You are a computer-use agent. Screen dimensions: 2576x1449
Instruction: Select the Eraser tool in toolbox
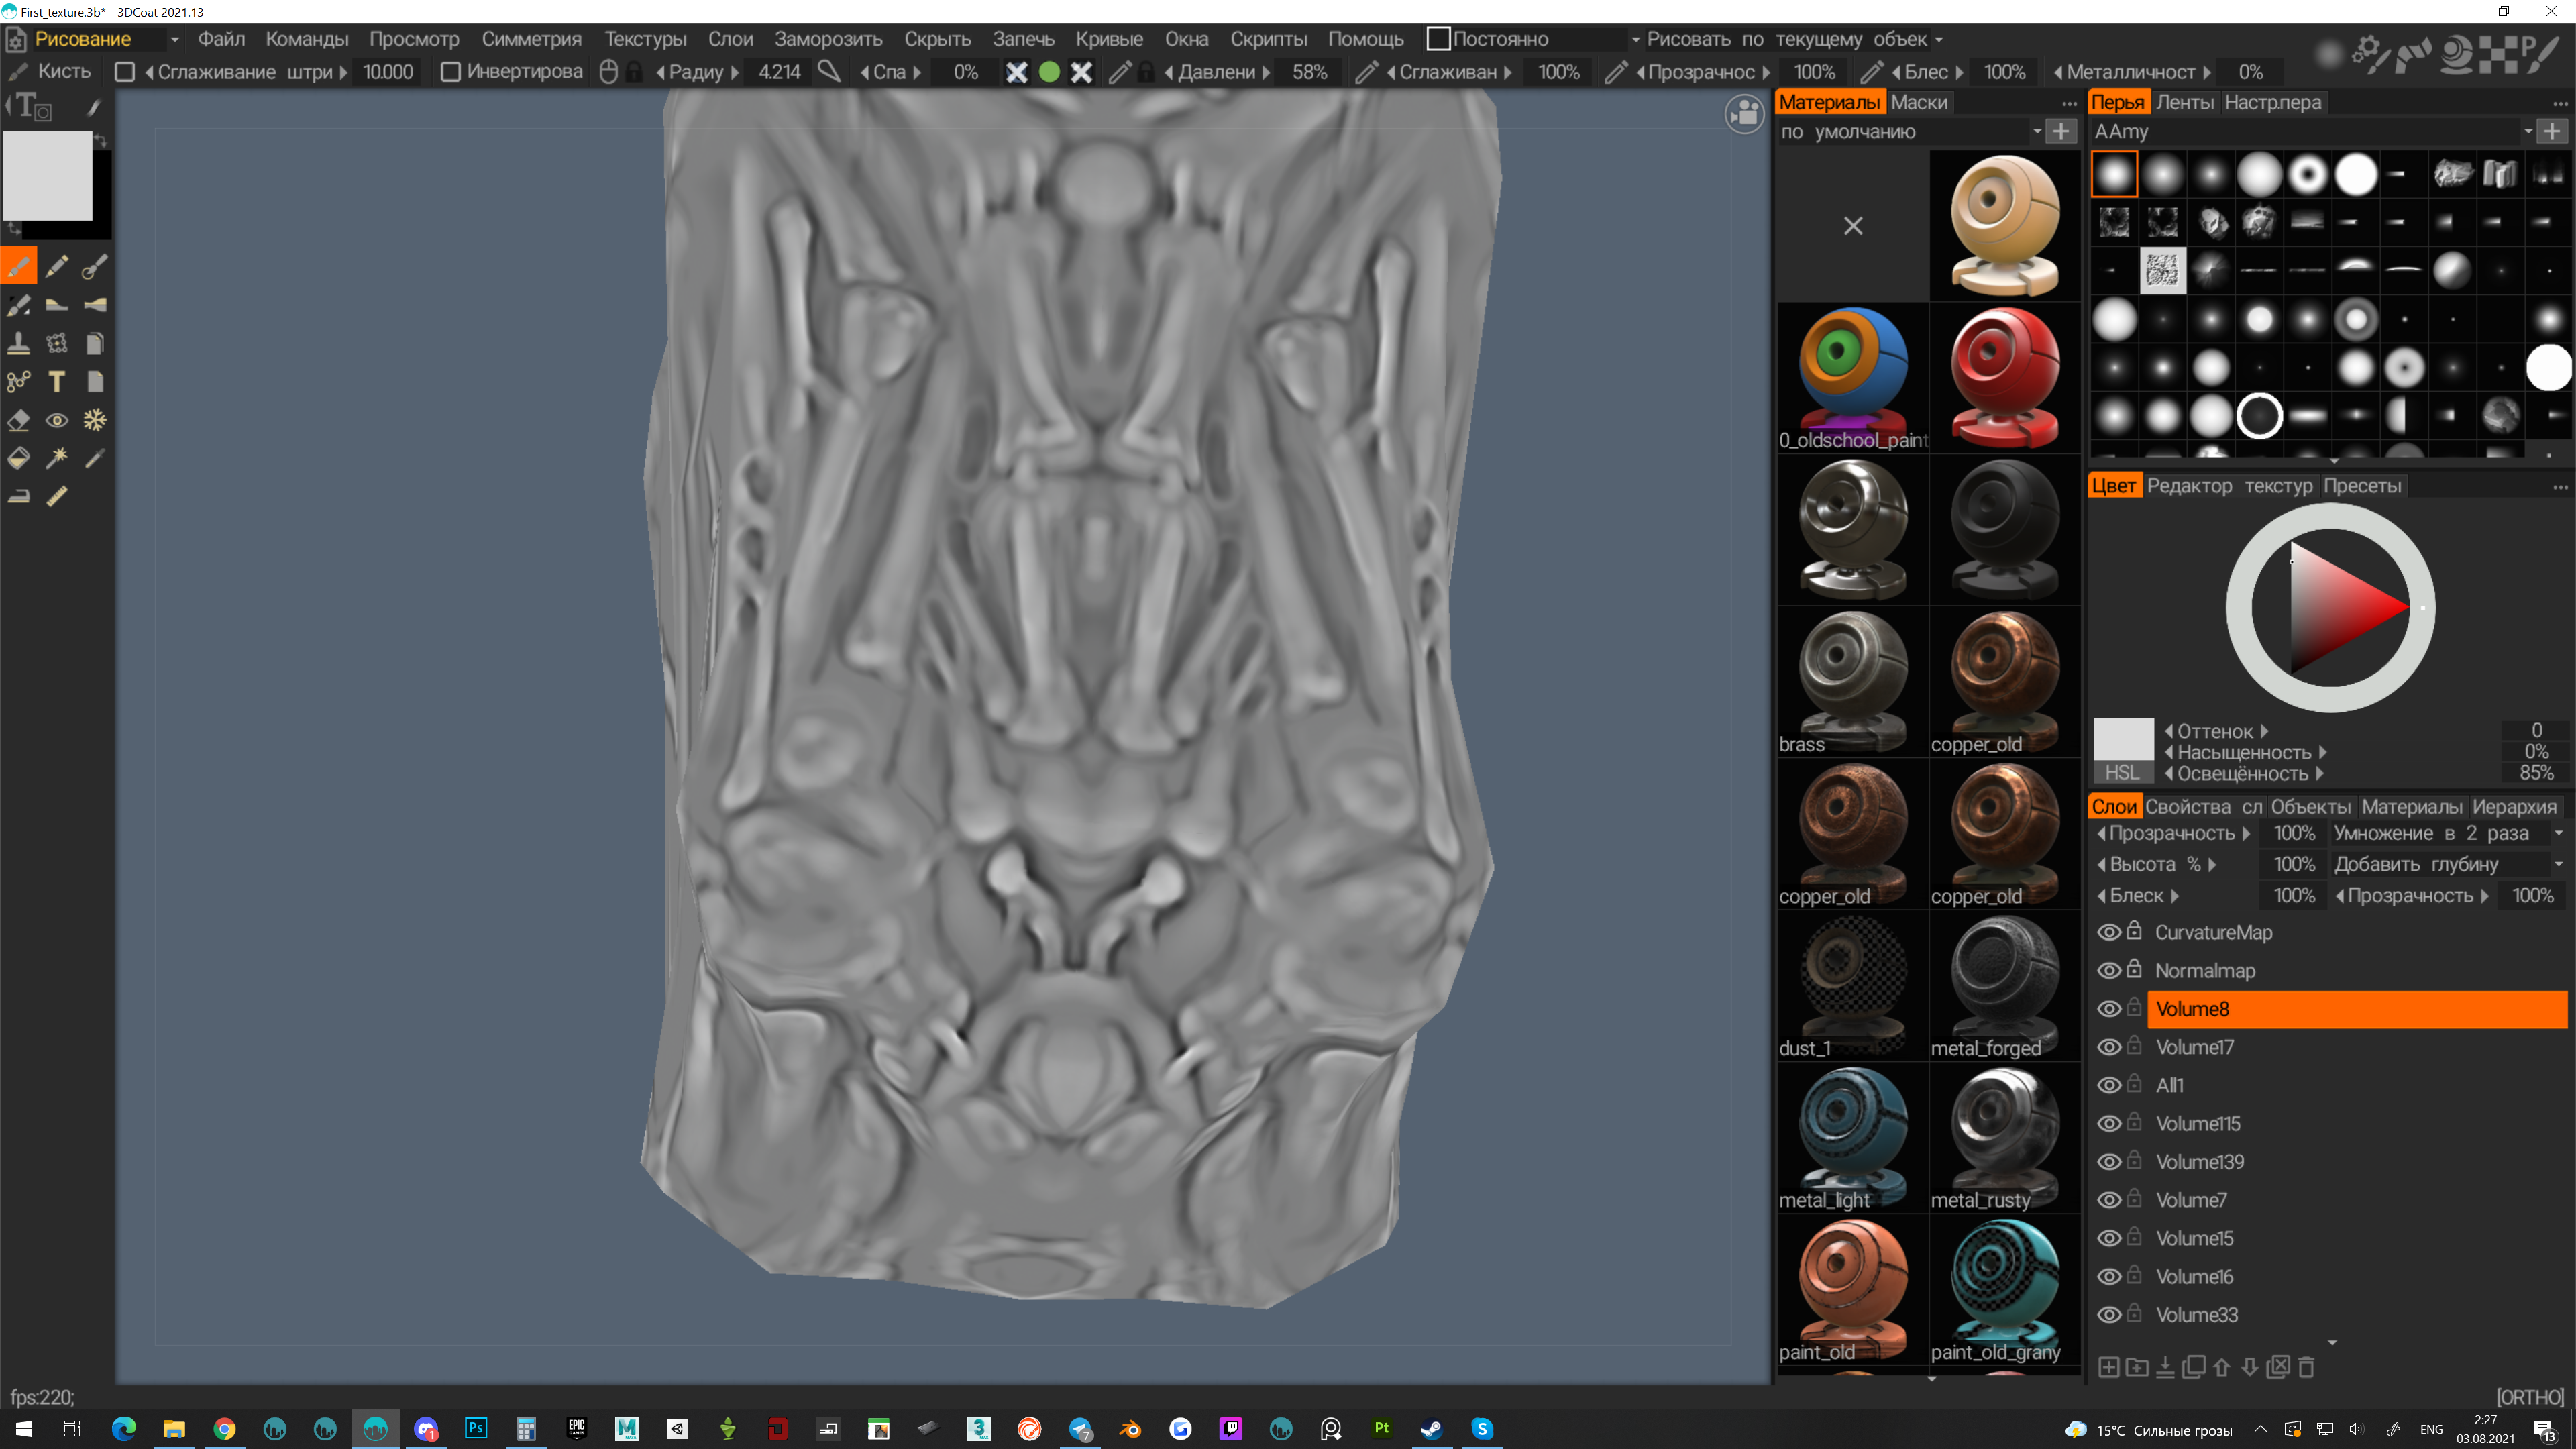[18, 420]
